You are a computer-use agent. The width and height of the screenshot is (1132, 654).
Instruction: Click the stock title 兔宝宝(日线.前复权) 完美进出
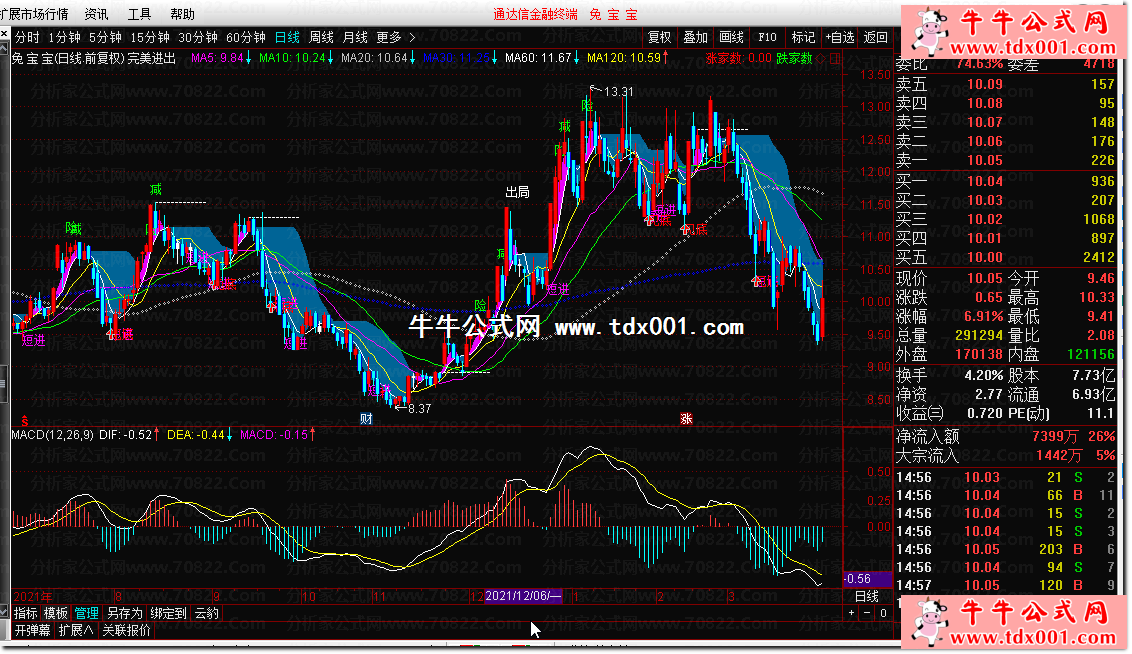point(94,58)
